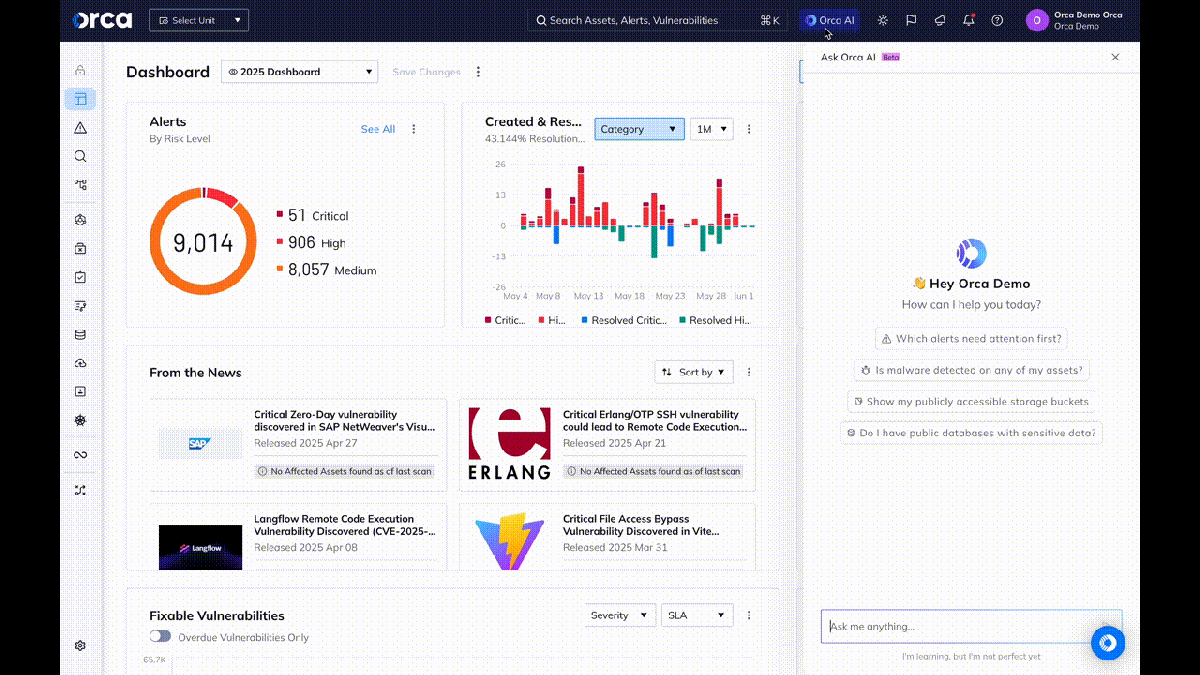Viewport: 1200px width, 675px height.
Task: Click the Orca logo
Action: coord(101,19)
